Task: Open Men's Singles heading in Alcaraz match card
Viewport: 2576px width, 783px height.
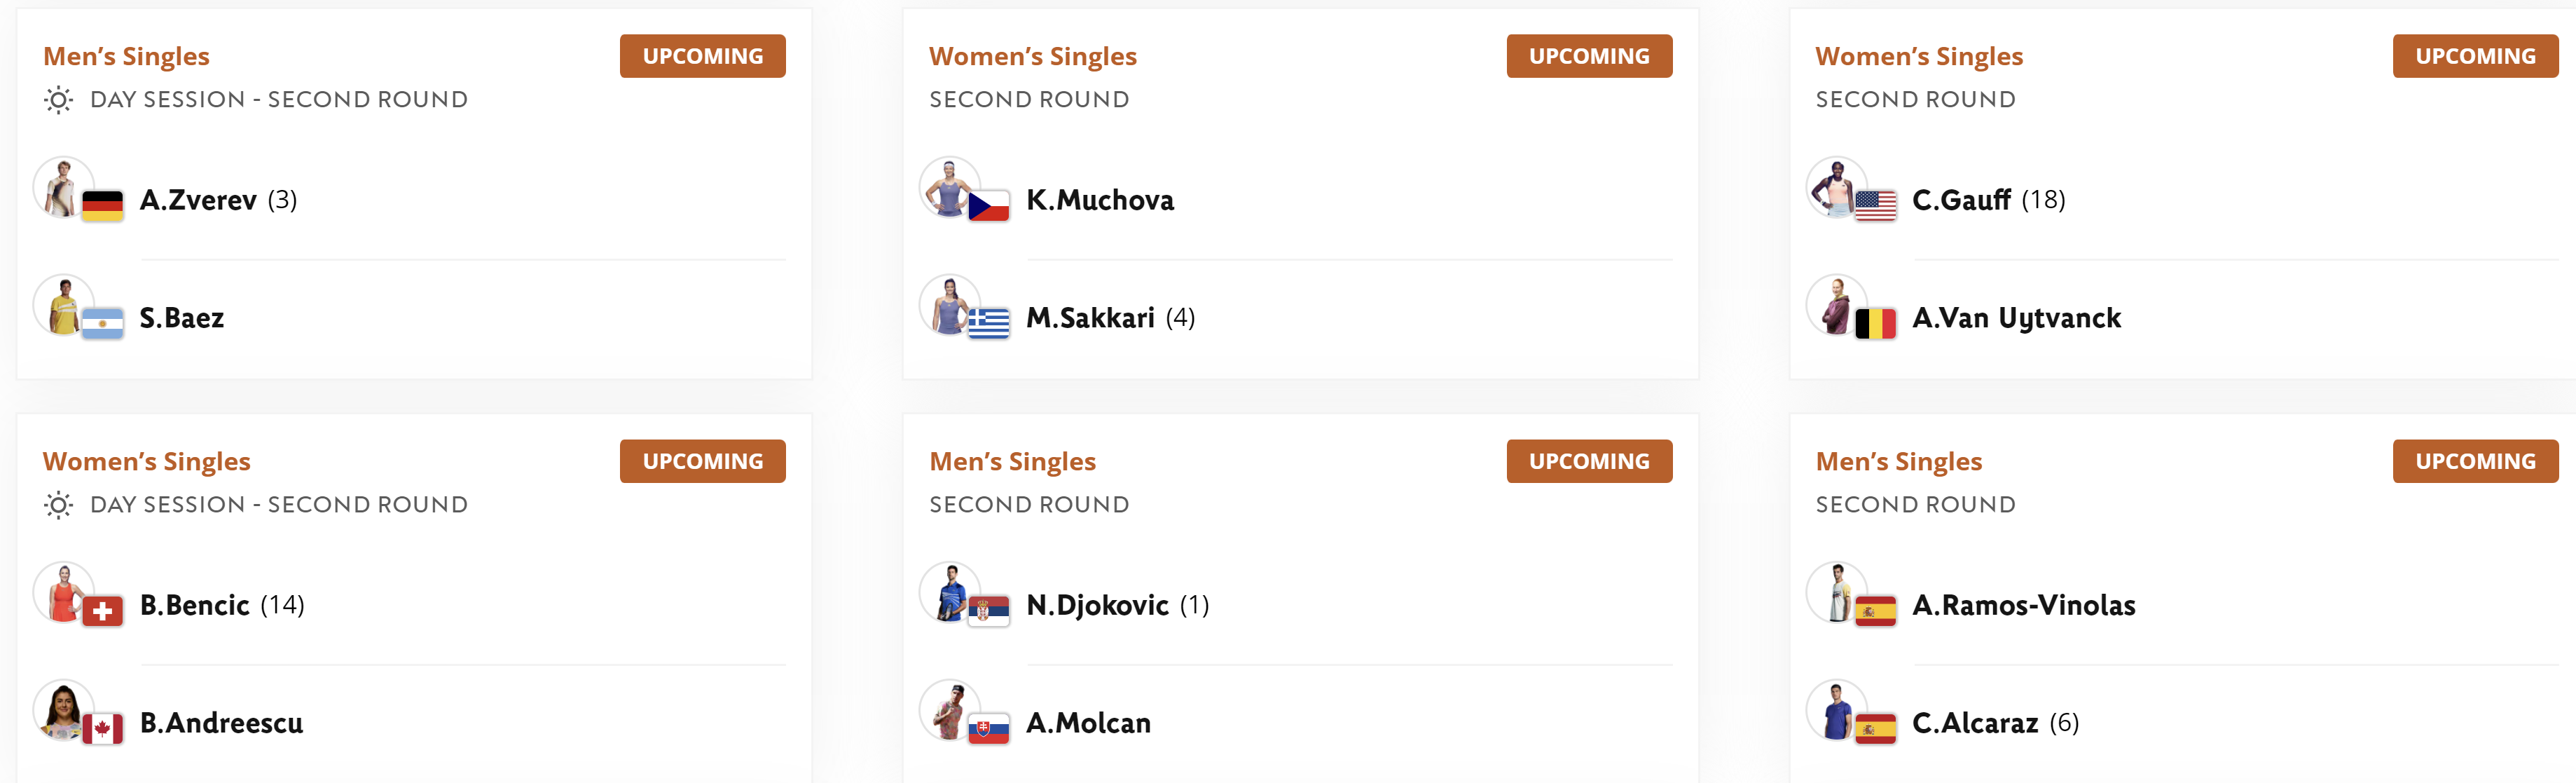Action: [x=1898, y=461]
